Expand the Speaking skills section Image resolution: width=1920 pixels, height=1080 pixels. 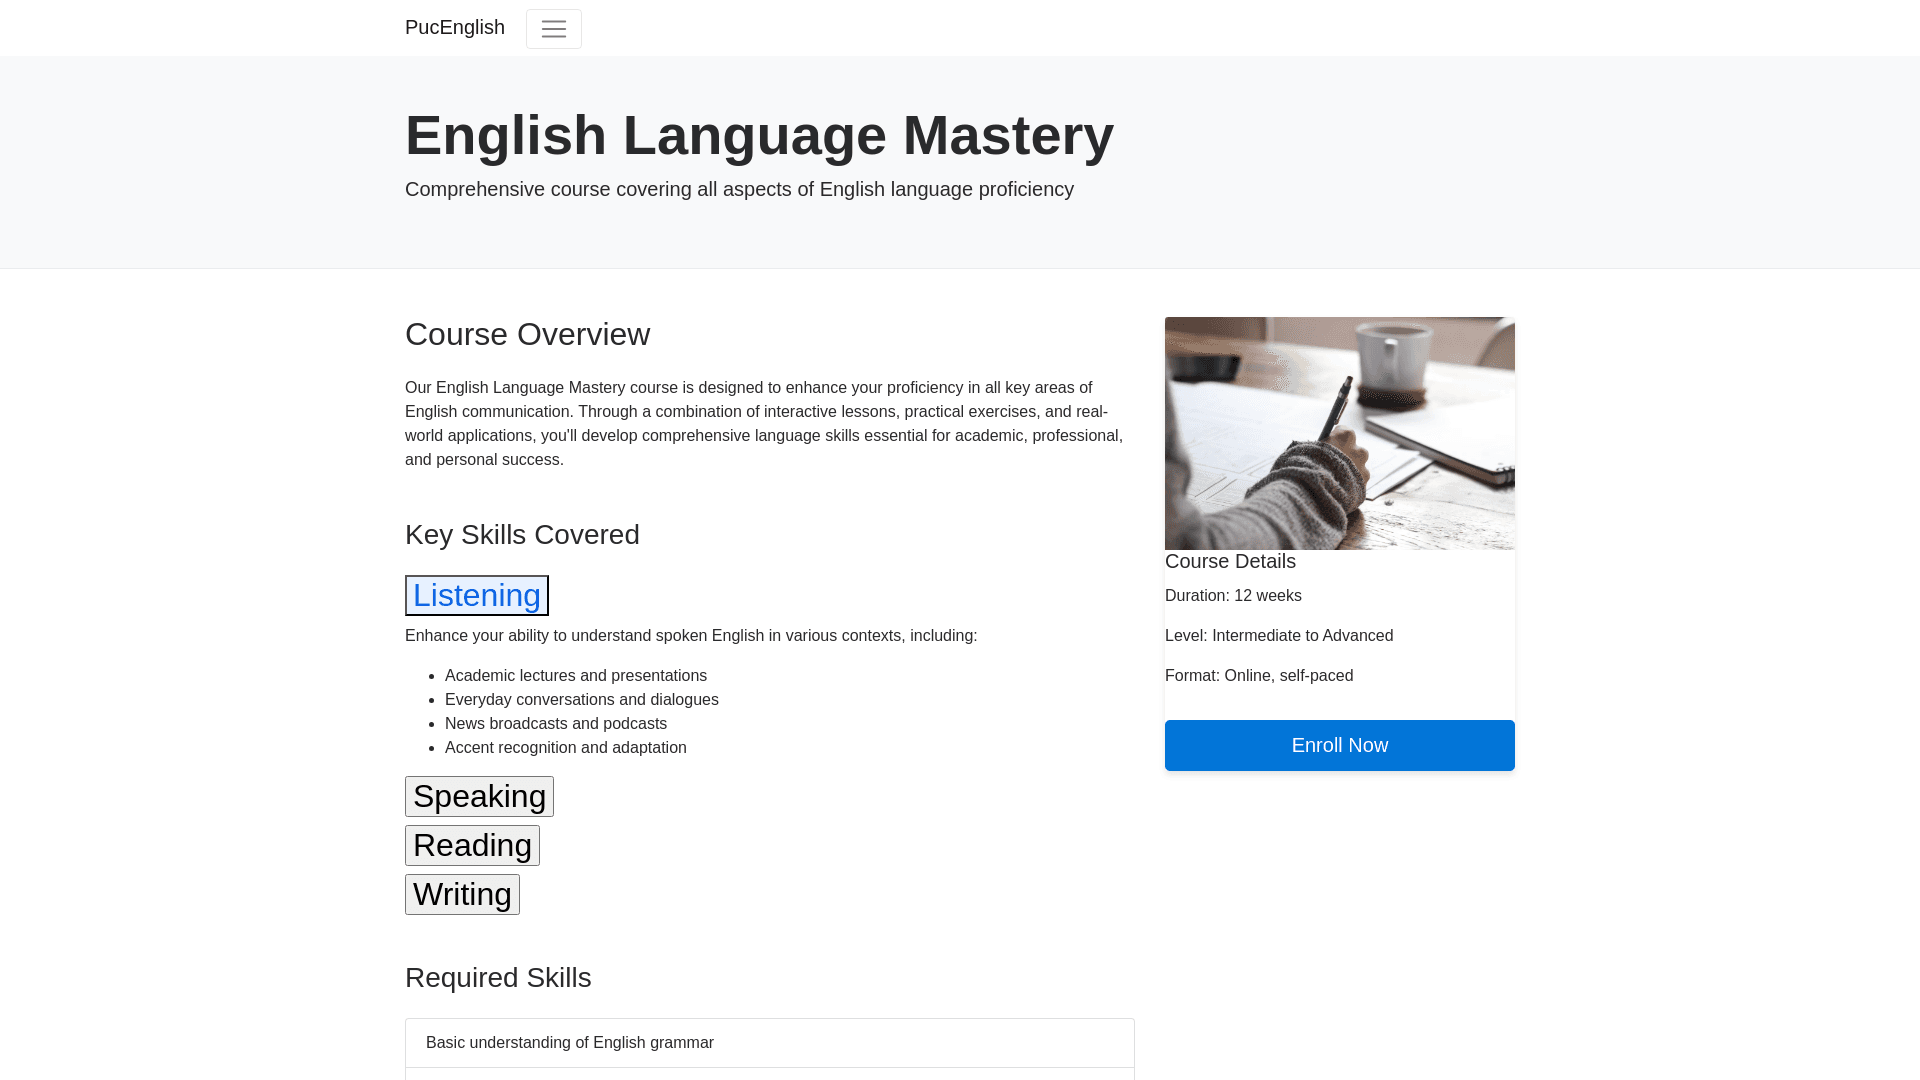click(x=479, y=796)
